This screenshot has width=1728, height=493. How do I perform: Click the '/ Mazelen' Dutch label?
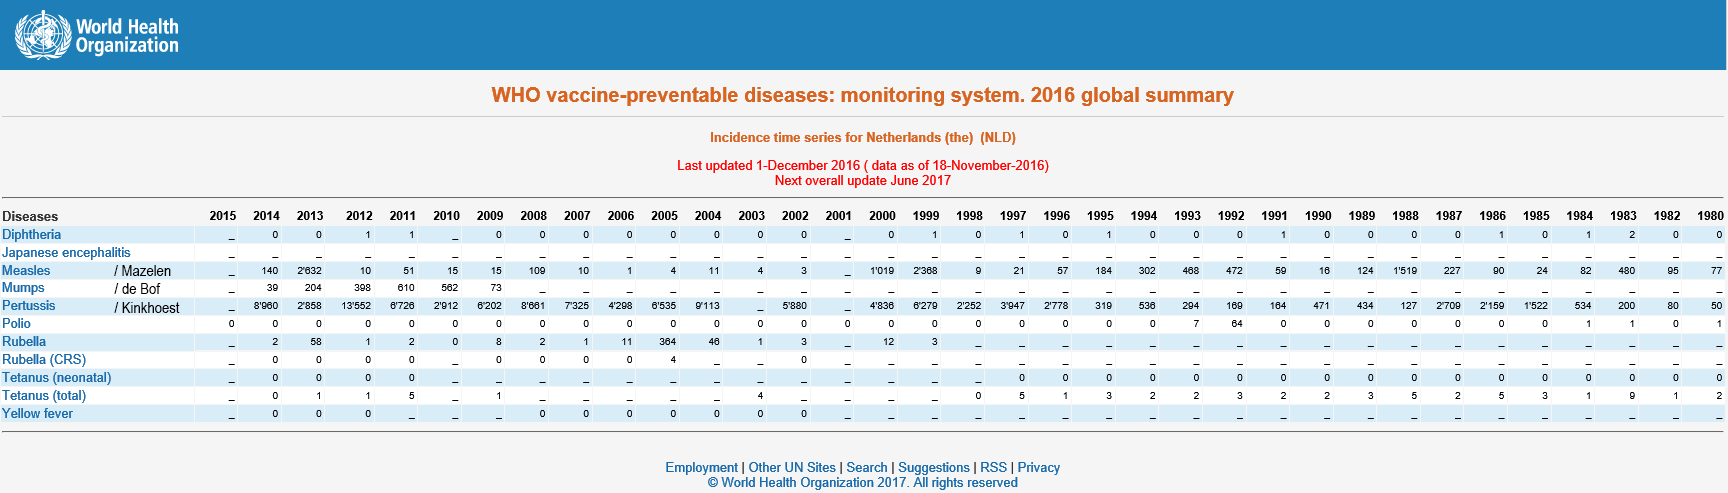tap(143, 271)
